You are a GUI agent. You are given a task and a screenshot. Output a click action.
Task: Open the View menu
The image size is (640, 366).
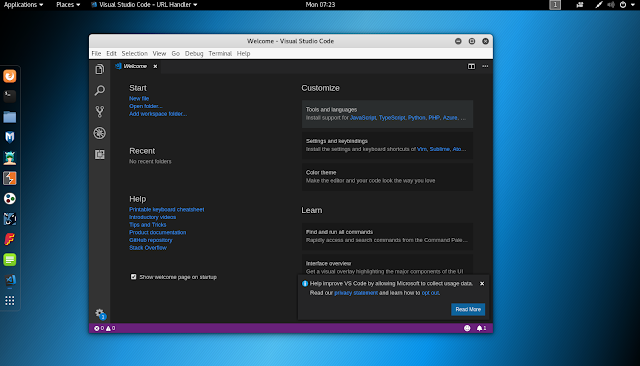(x=159, y=53)
